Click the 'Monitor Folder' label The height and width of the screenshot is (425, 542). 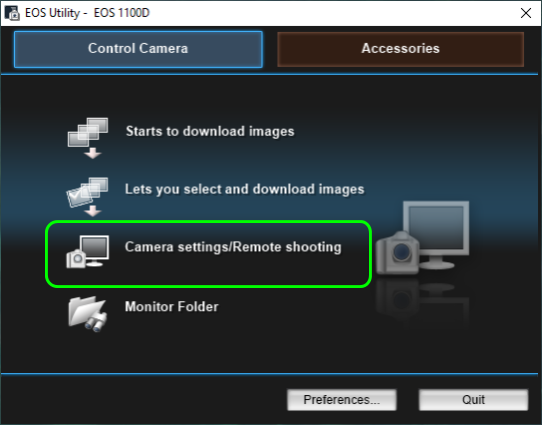(x=171, y=306)
